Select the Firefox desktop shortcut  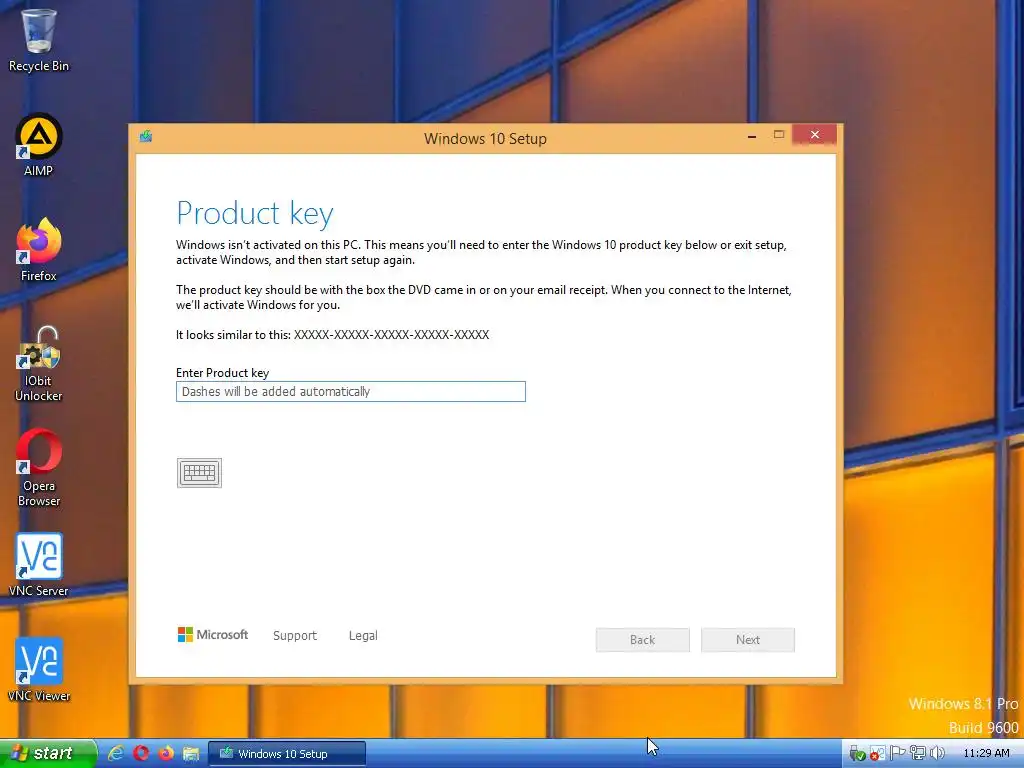[39, 250]
